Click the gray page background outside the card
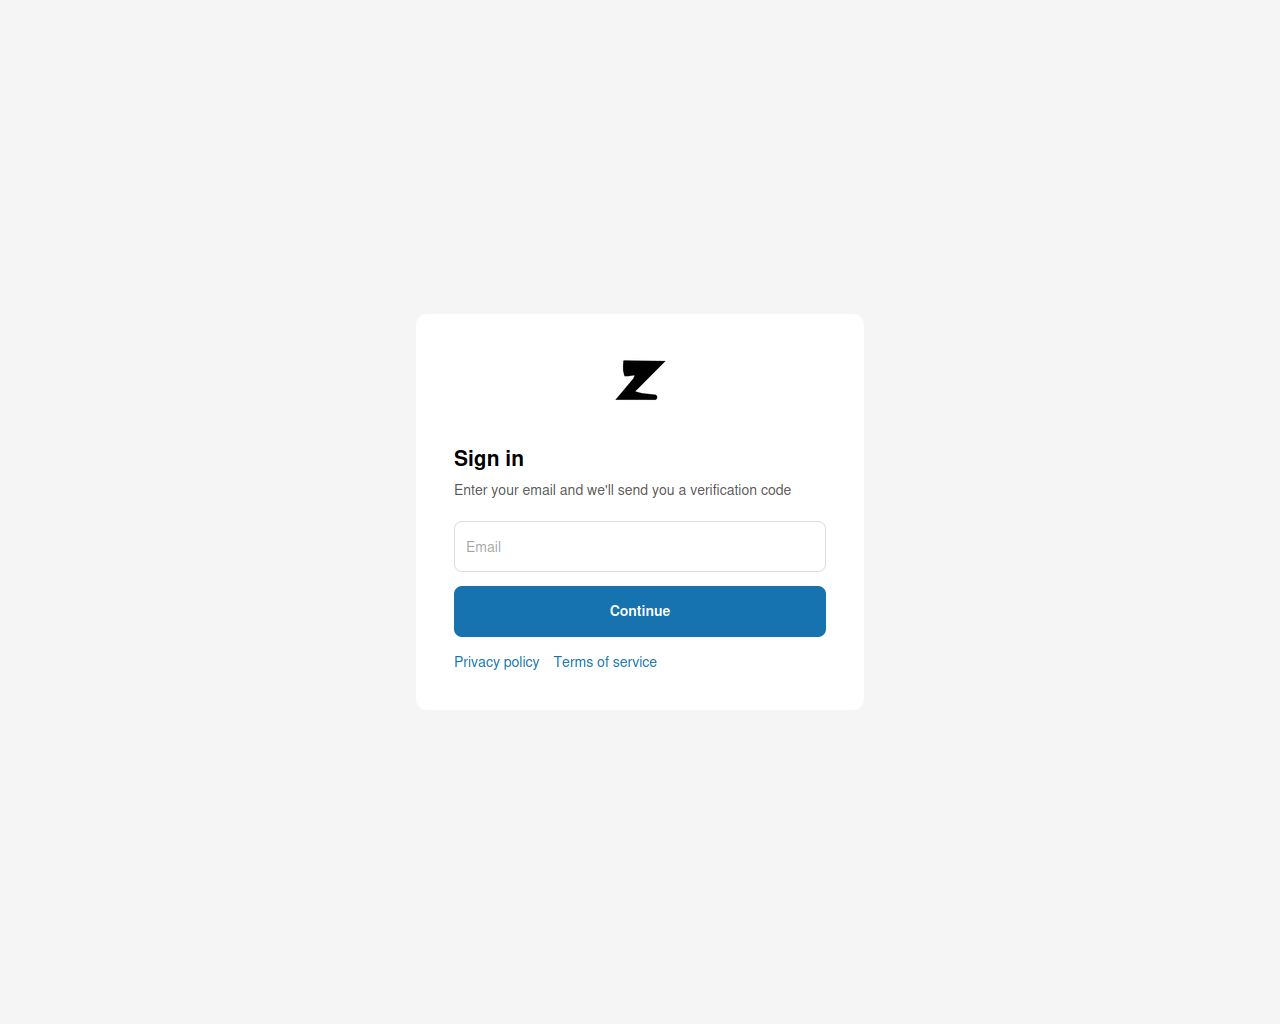The height and width of the screenshot is (1024, 1280). [x=200, y=500]
